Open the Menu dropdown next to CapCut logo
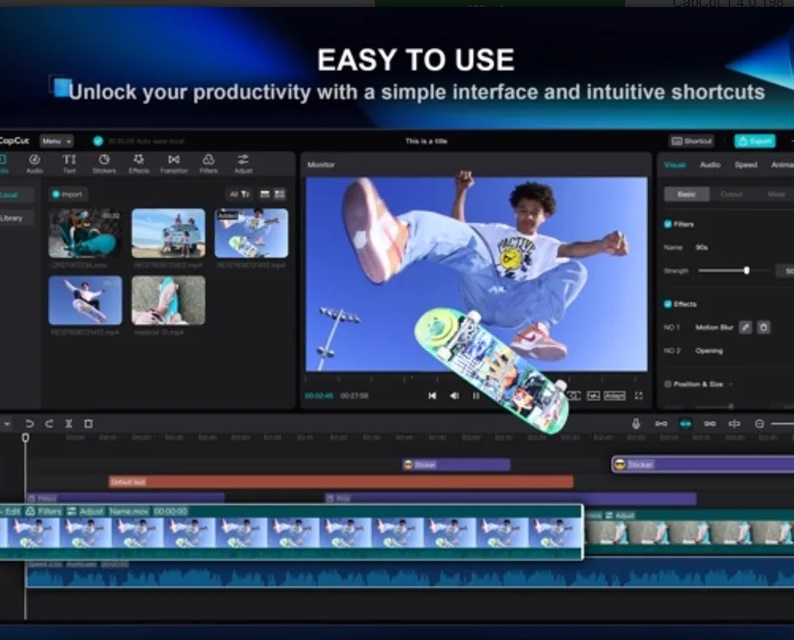Screen dimensions: 794x640 [x=56, y=142]
